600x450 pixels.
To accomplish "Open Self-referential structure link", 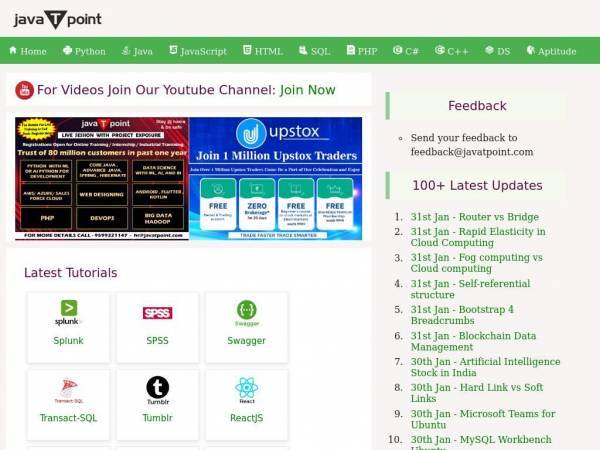I will (x=470, y=289).
